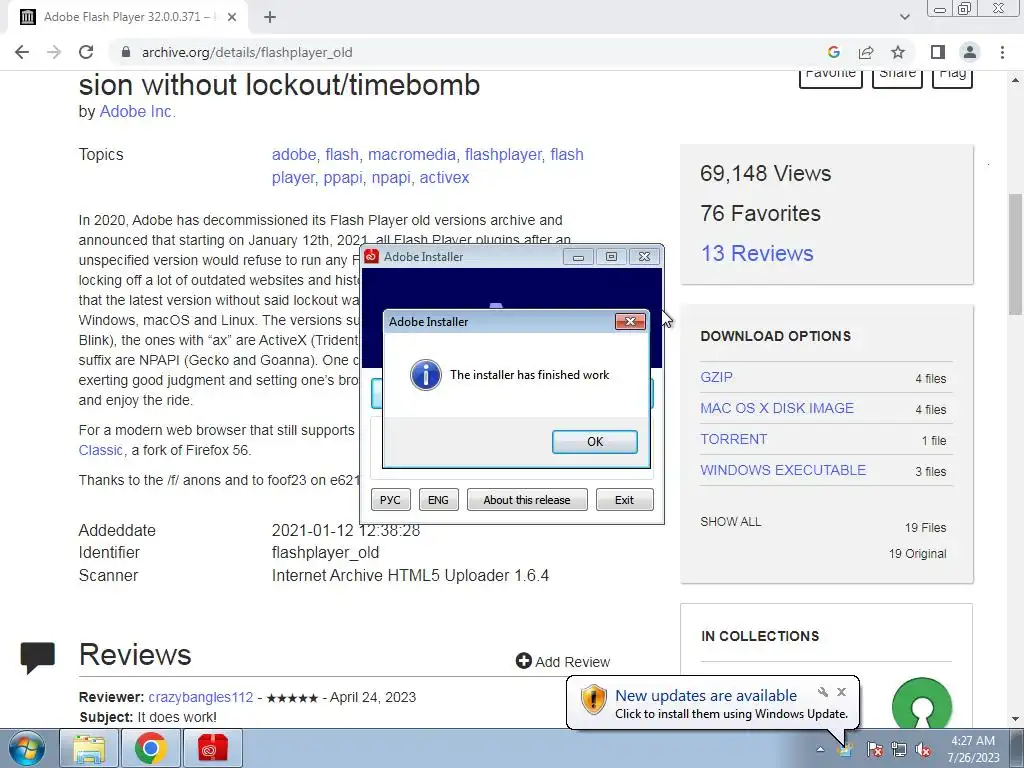The width and height of the screenshot is (1024, 768).
Task: Click the taskbar clock showing 4:27 AM
Action: click(973, 749)
